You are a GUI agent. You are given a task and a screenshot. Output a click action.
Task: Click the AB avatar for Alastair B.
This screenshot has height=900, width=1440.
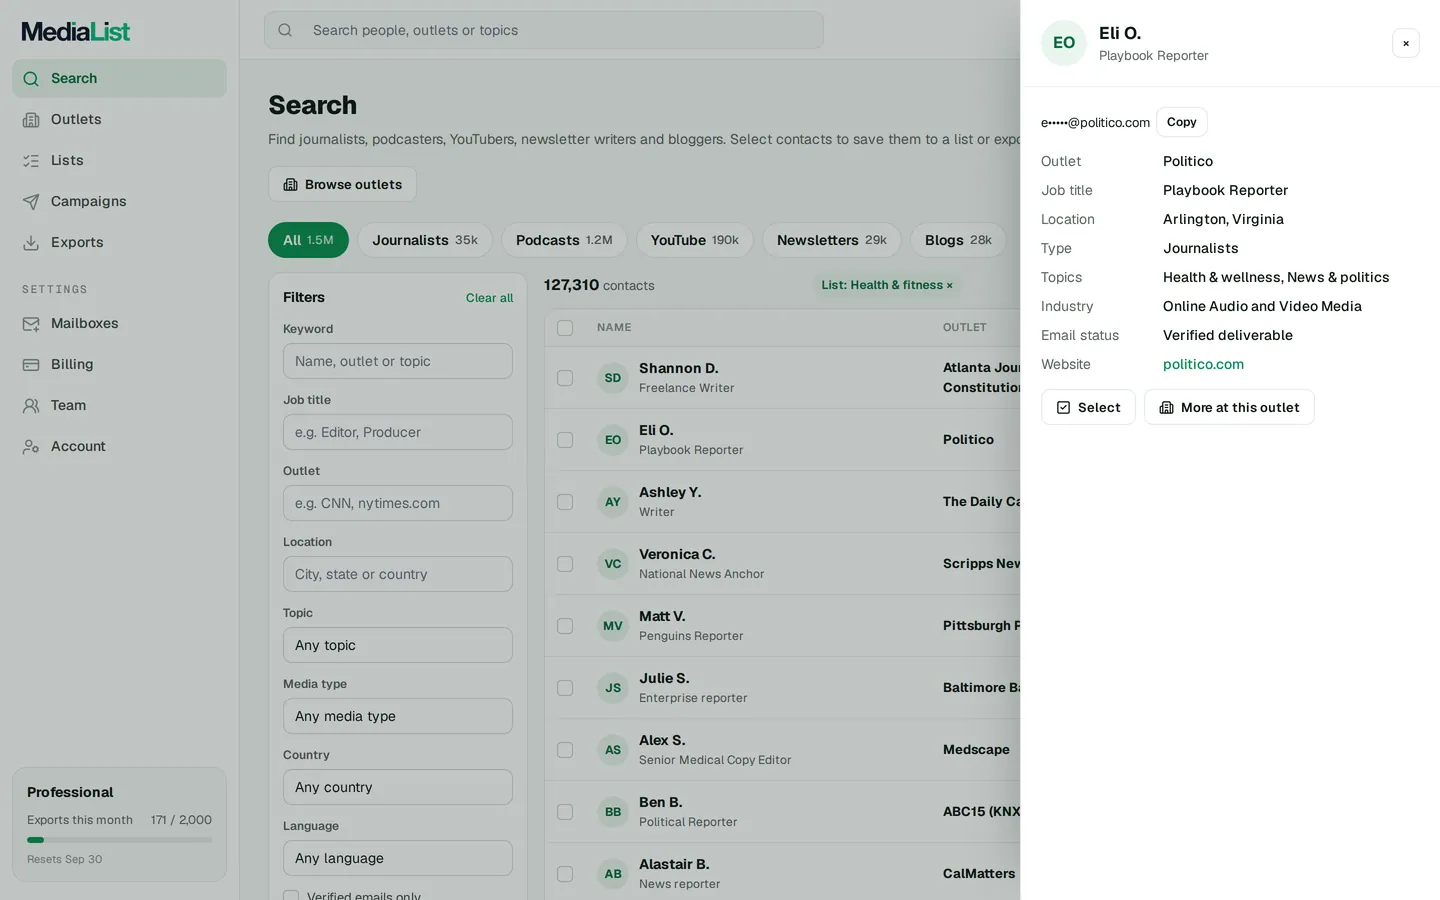tap(613, 874)
